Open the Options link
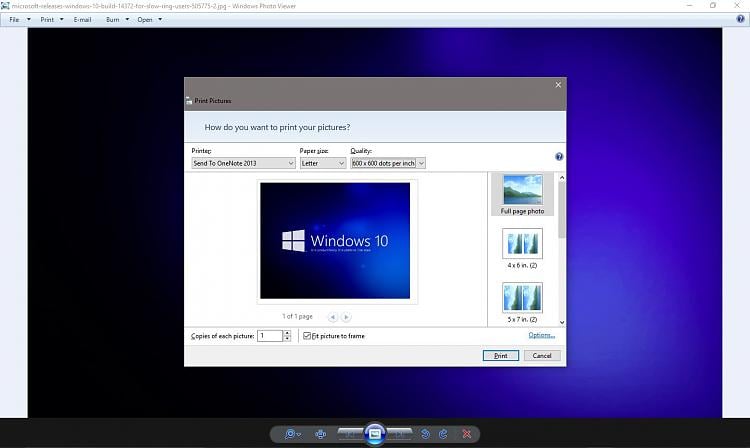This screenshot has width=750, height=448. [x=541, y=335]
